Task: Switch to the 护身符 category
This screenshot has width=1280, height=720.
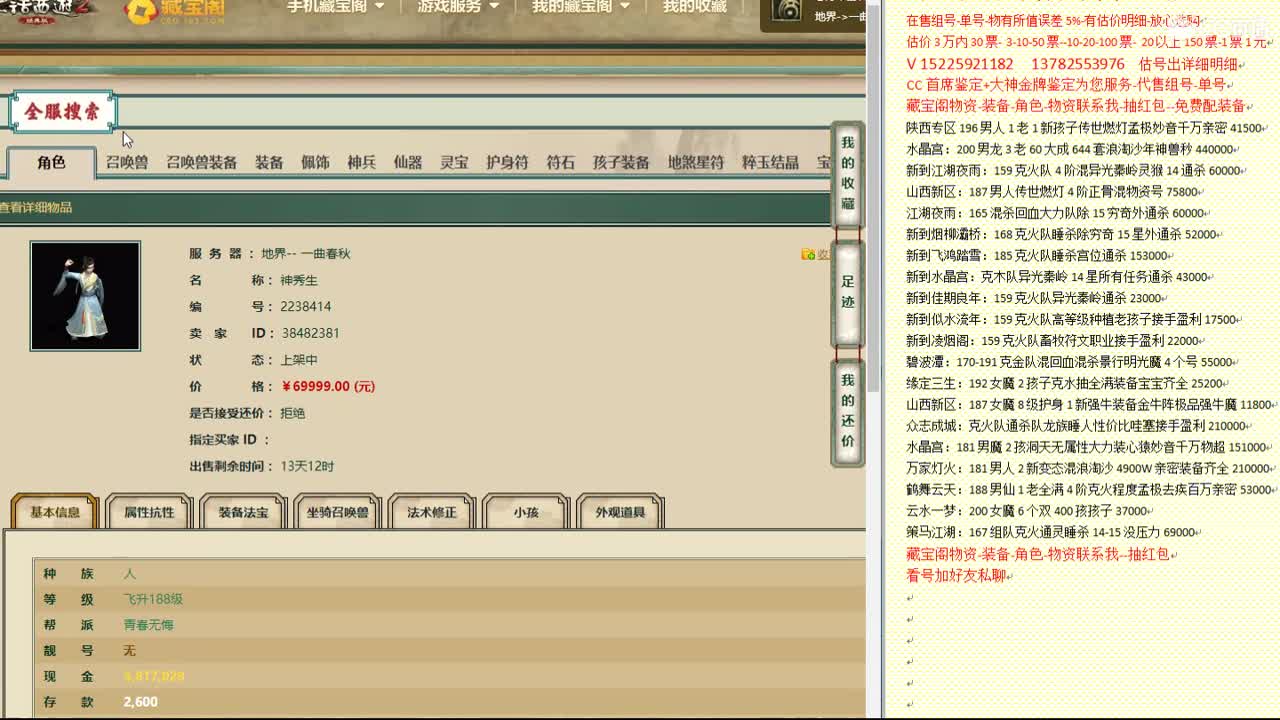Action: click(x=507, y=162)
